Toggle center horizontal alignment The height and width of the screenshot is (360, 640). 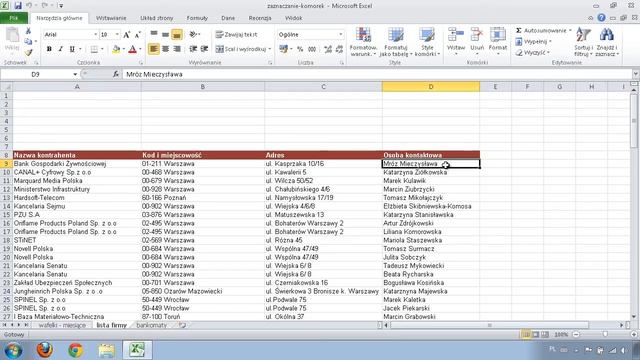tap(165, 49)
